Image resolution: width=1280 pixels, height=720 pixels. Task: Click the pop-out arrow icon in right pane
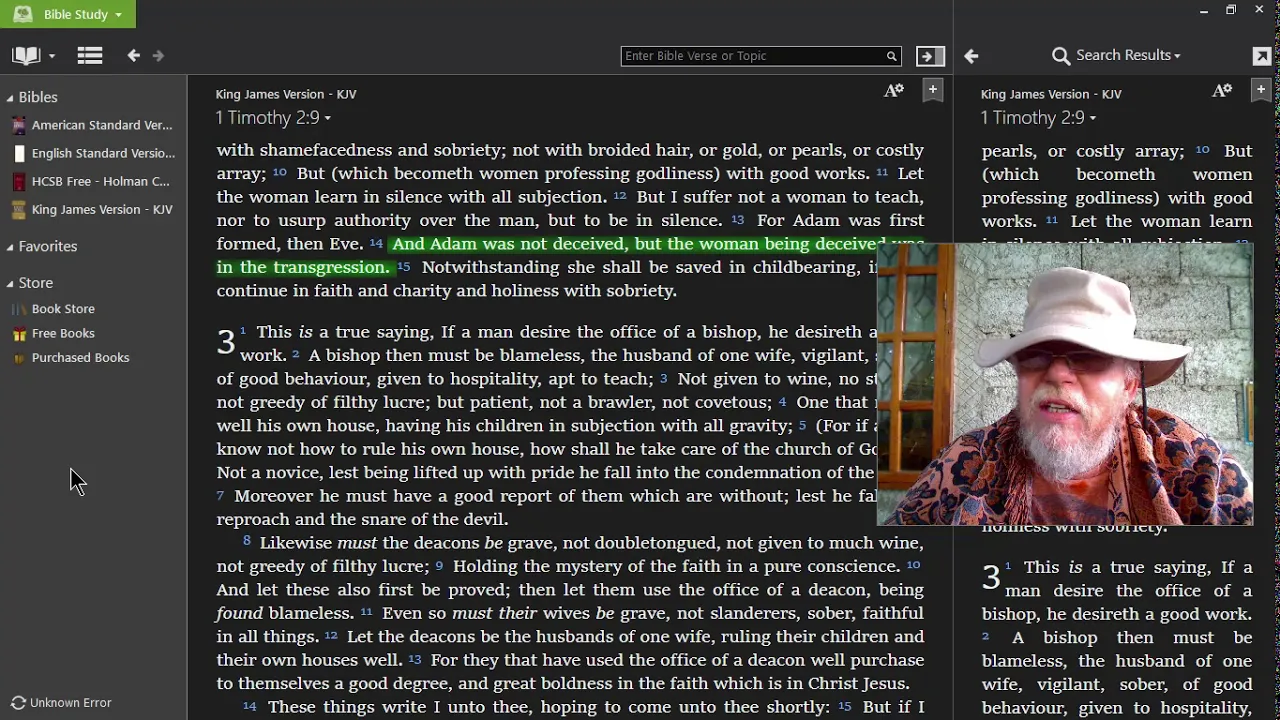1262,56
